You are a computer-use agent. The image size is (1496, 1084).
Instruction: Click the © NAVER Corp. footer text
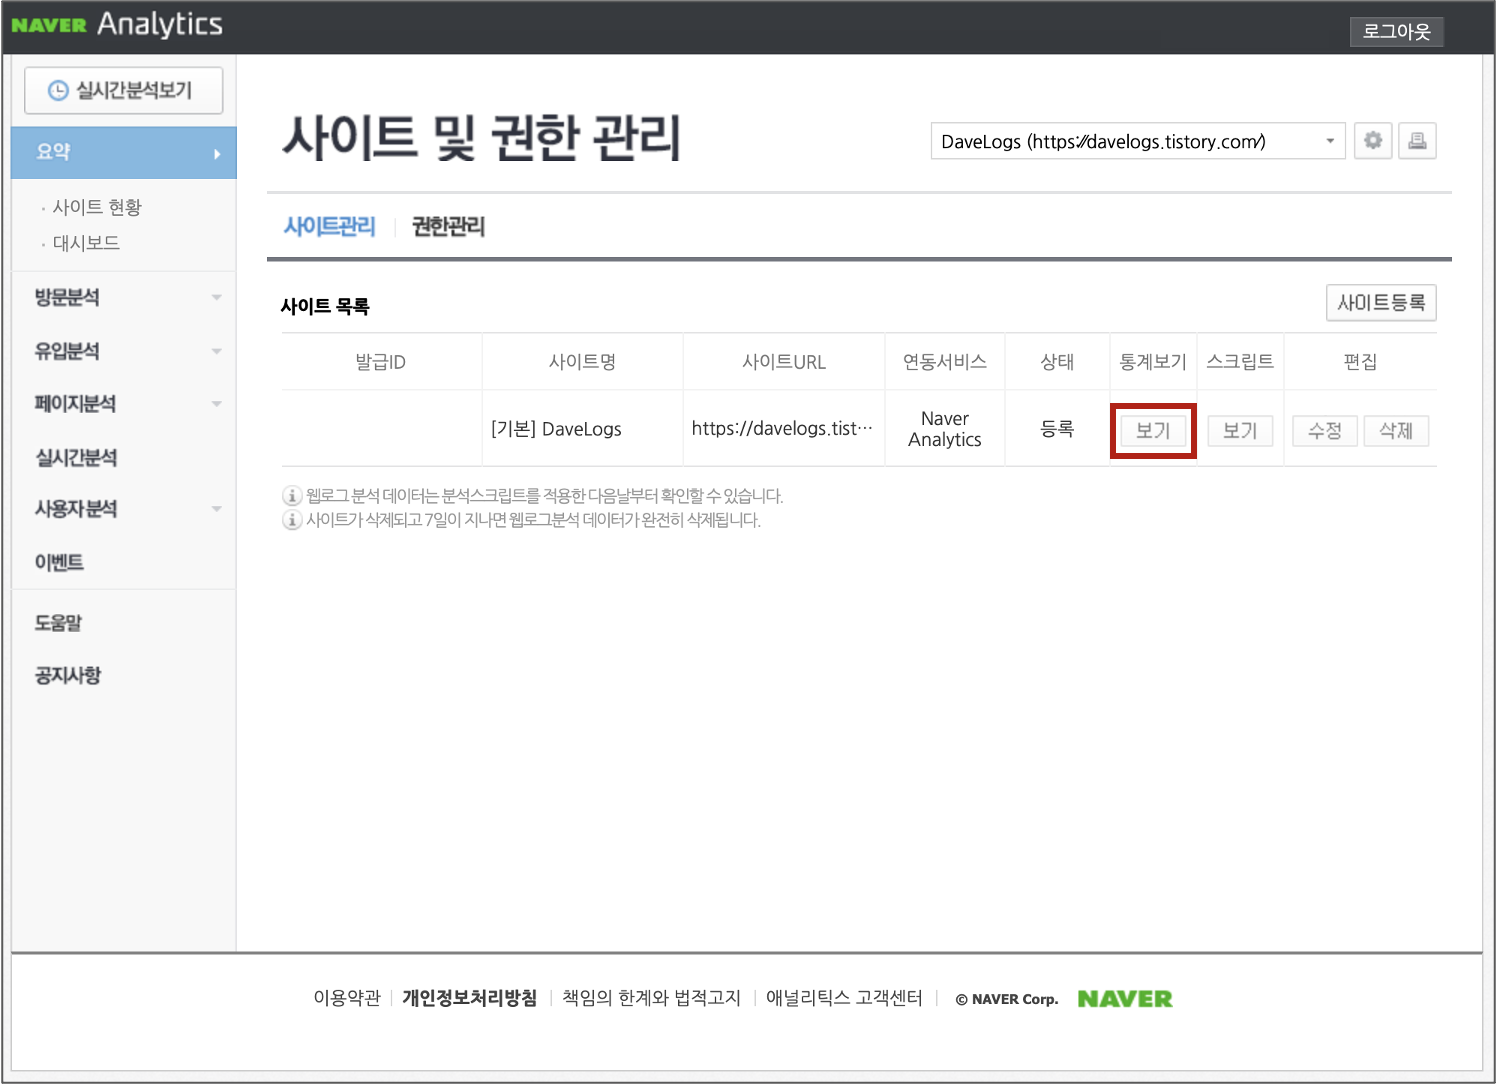(1006, 999)
